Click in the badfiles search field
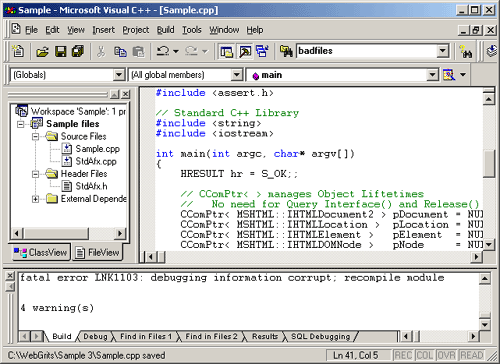 click(x=367, y=51)
